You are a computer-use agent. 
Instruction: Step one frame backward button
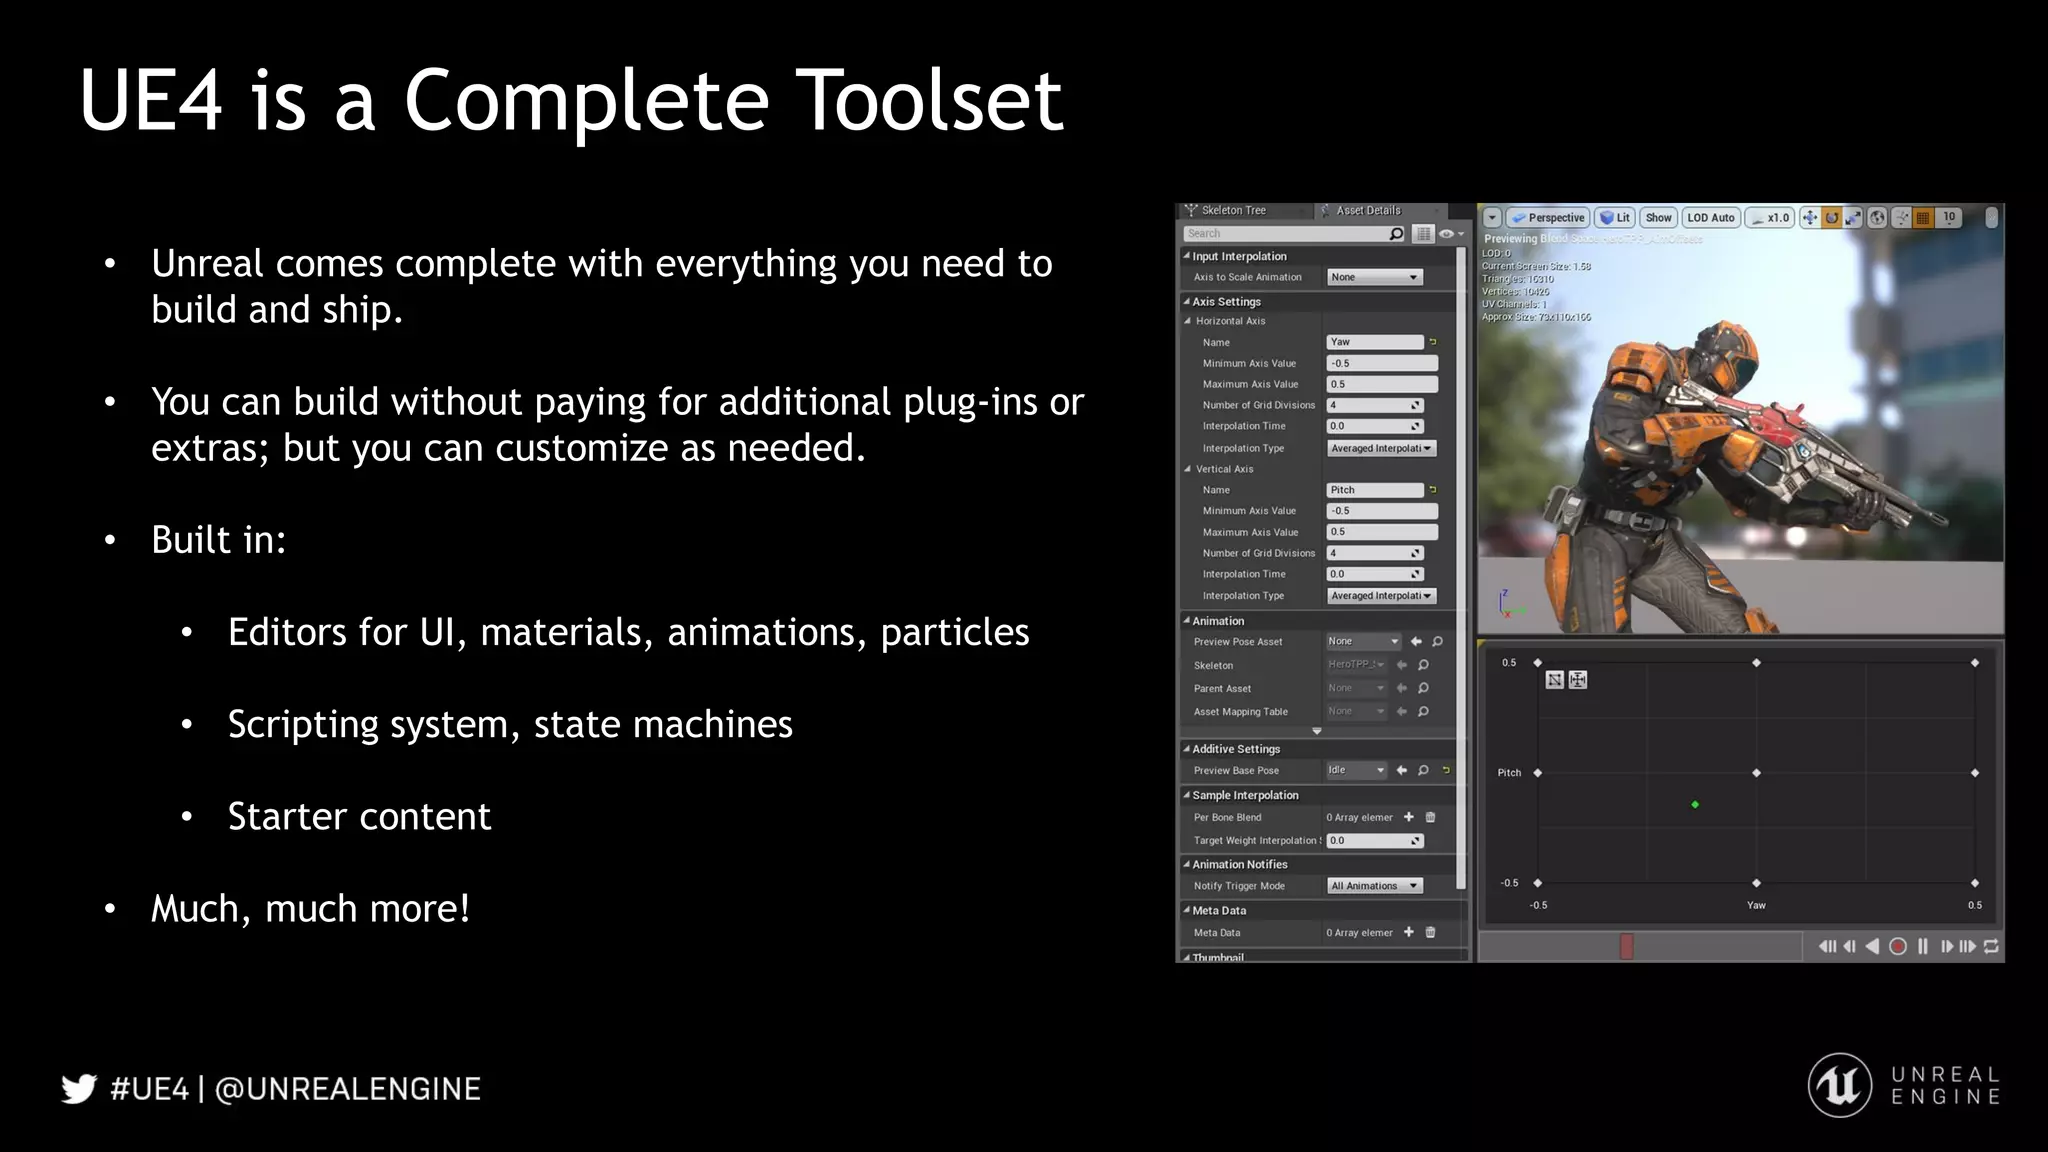pos(1850,946)
